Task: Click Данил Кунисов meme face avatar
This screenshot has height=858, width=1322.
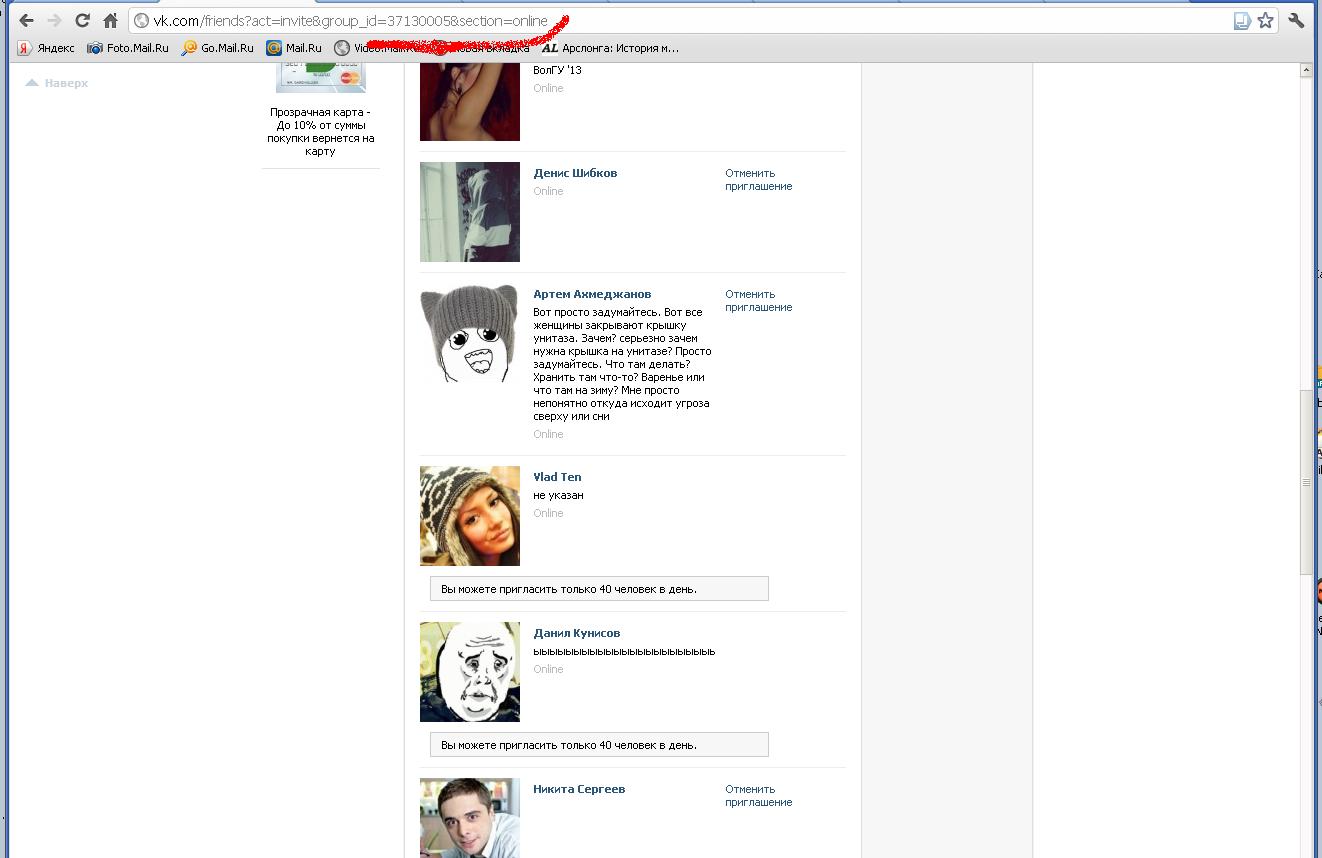Action: coord(470,672)
